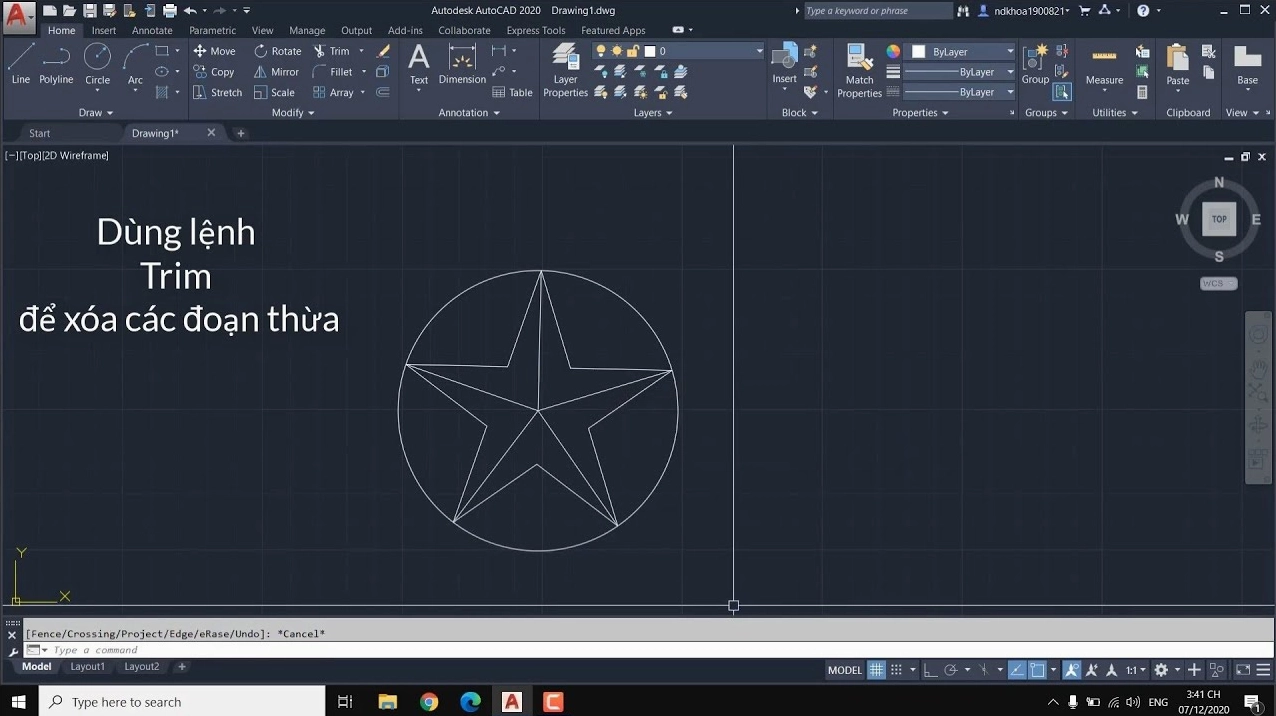Screen dimensions: 1276x716
Task: Open the Express Tools ribbon tab
Action: pos(536,31)
